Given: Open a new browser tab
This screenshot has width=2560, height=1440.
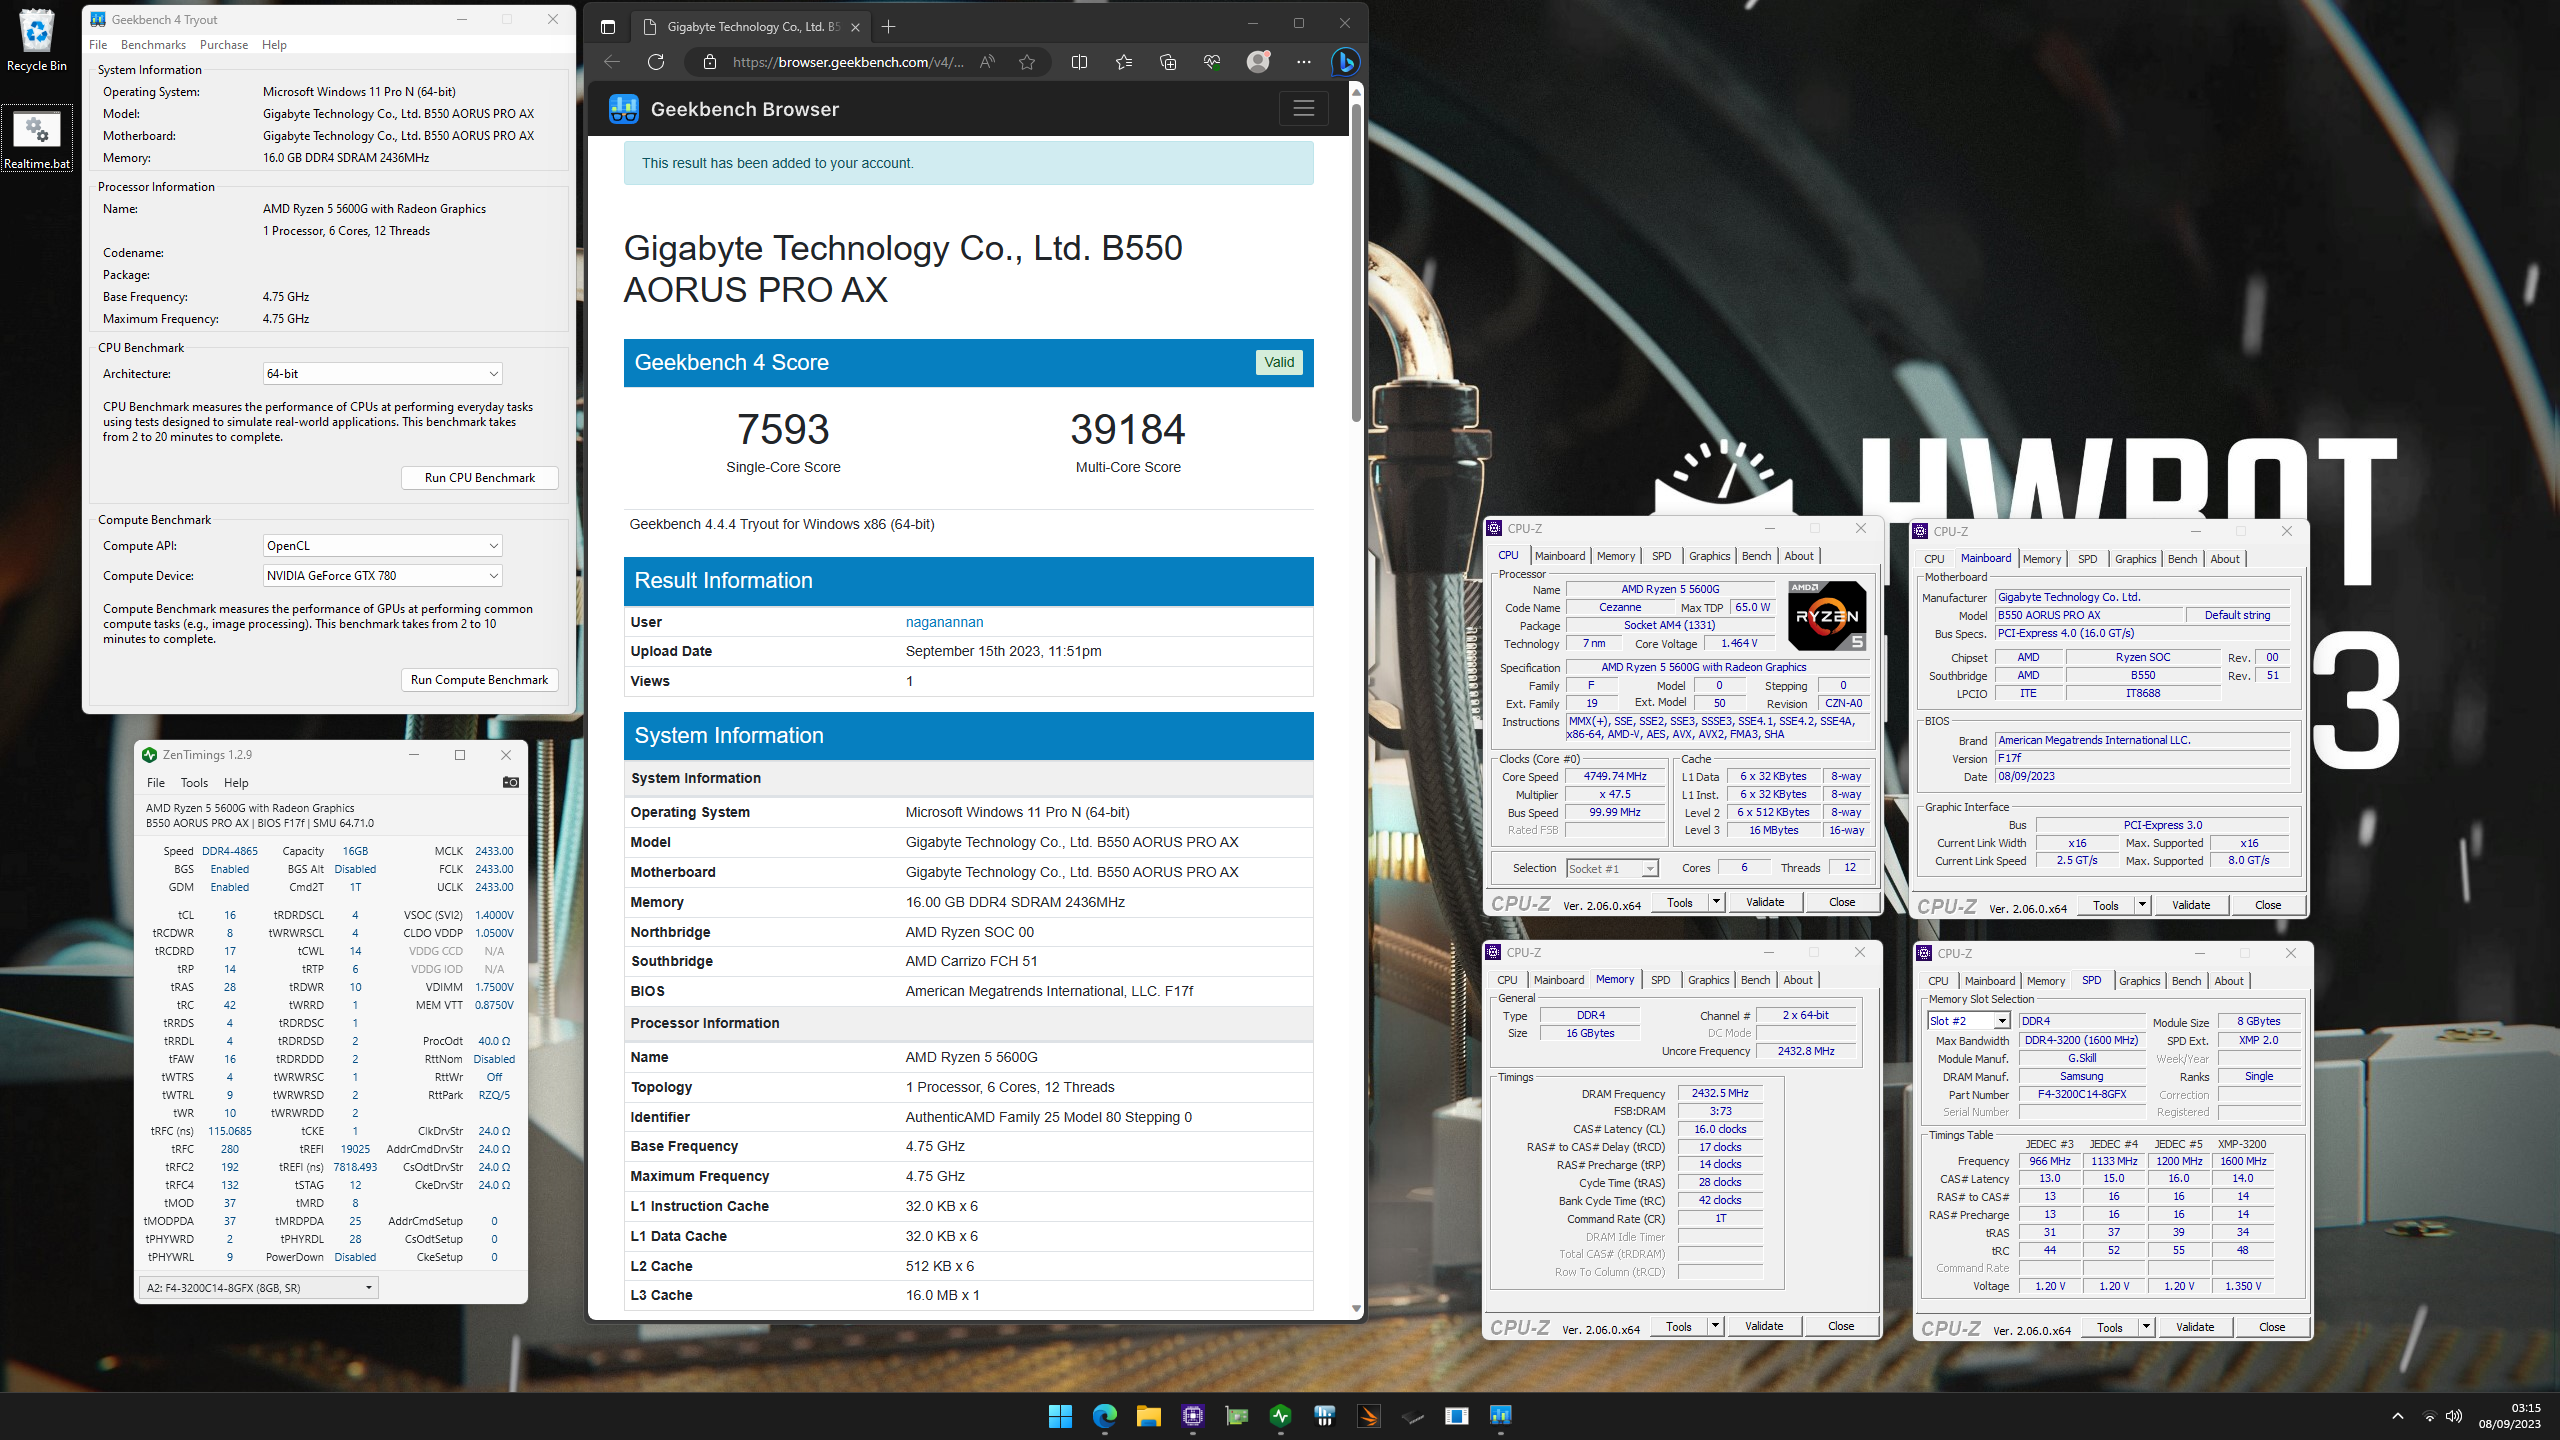Looking at the screenshot, I should coord(888,27).
